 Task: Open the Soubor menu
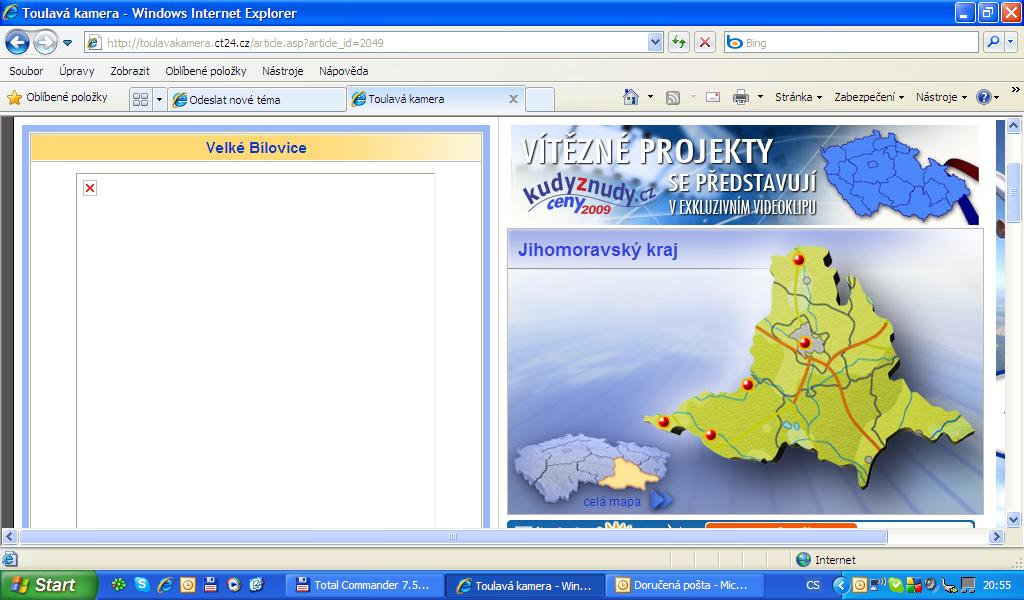pos(26,71)
